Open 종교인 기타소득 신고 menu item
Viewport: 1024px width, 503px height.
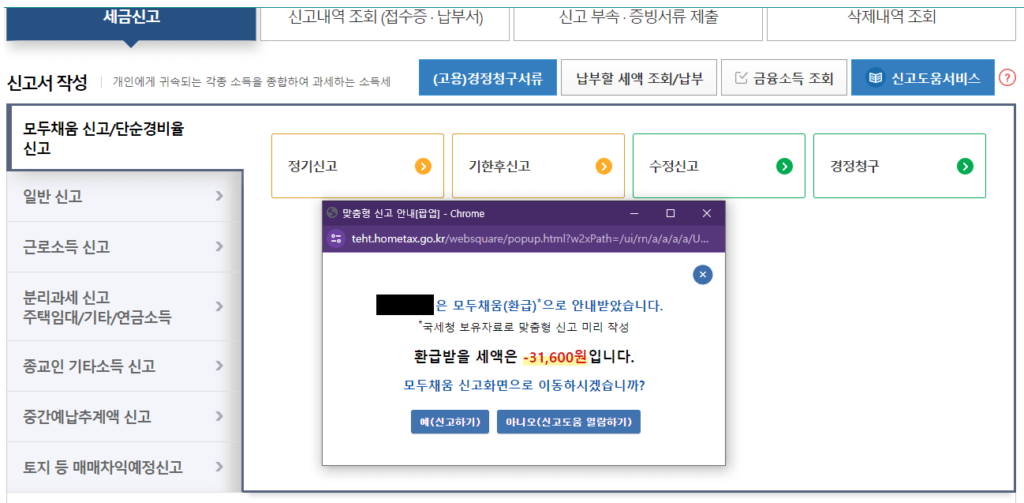tap(124, 366)
